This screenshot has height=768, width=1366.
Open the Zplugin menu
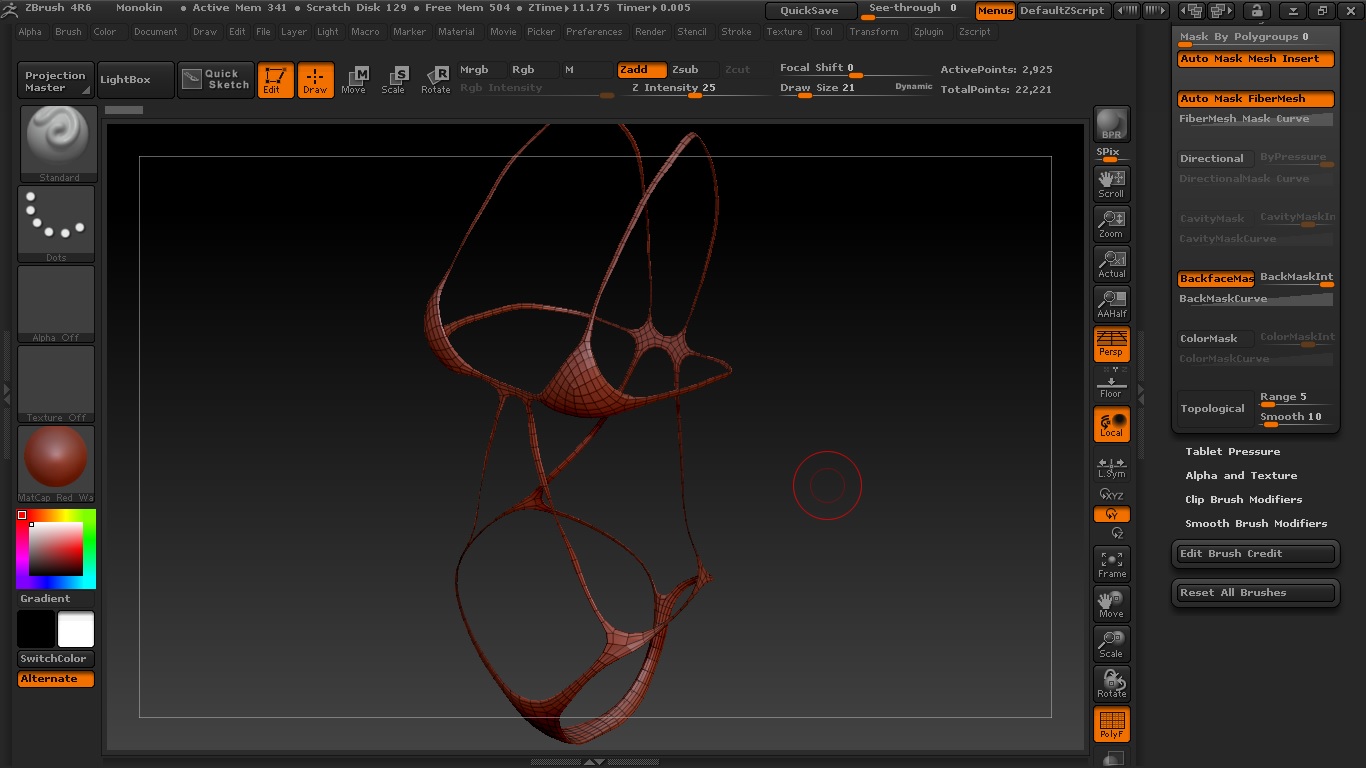click(928, 32)
